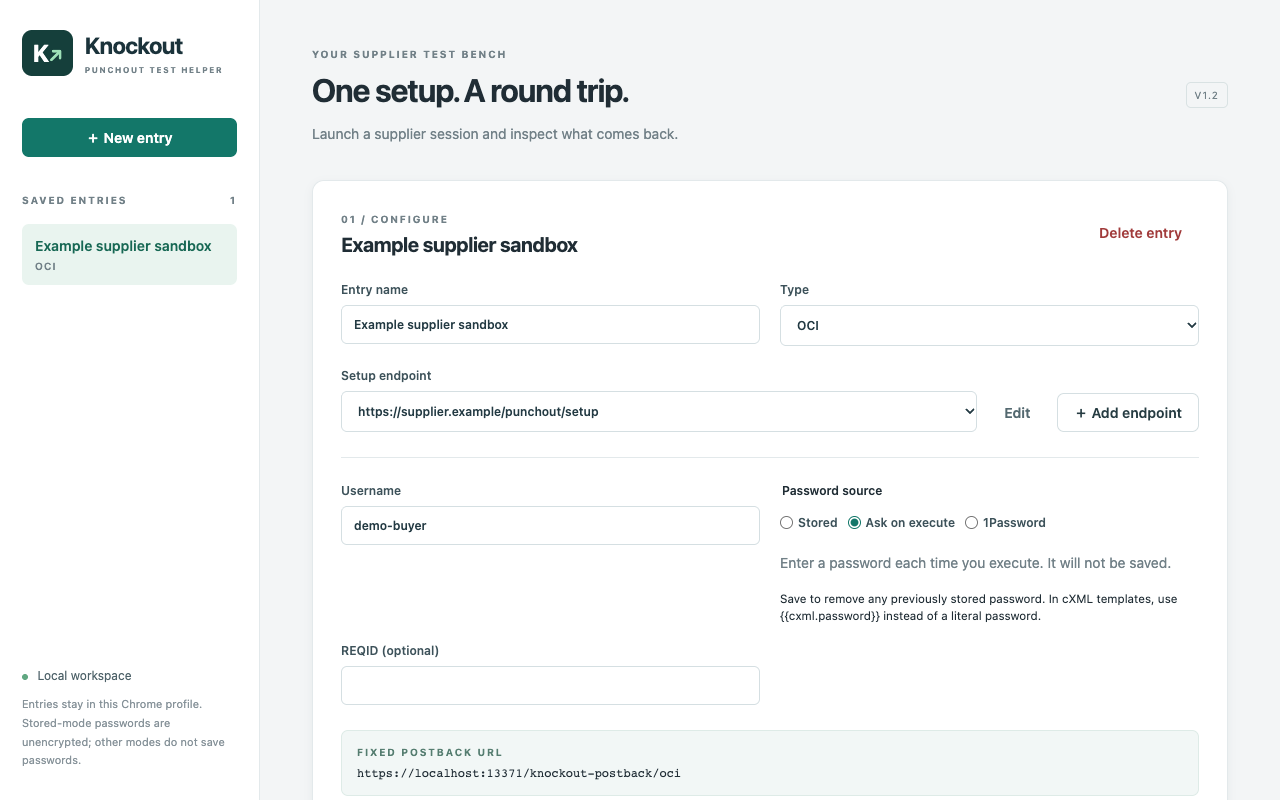Click into the REQID (optional) field

(x=550, y=685)
